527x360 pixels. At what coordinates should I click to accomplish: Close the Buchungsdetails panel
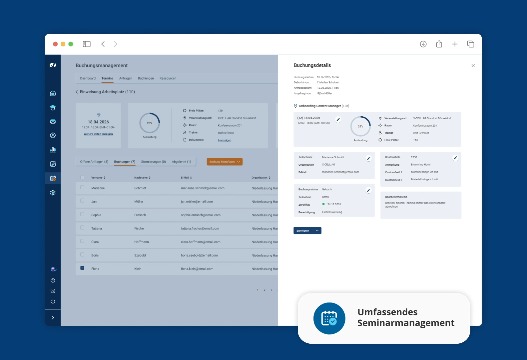click(x=473, y=66)
